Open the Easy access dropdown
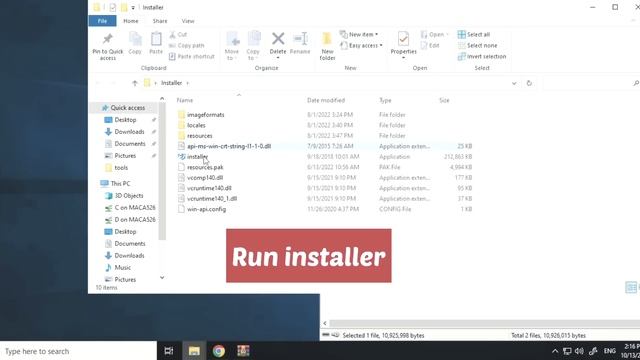Screen dimensions: 640x360 [361, 46]
